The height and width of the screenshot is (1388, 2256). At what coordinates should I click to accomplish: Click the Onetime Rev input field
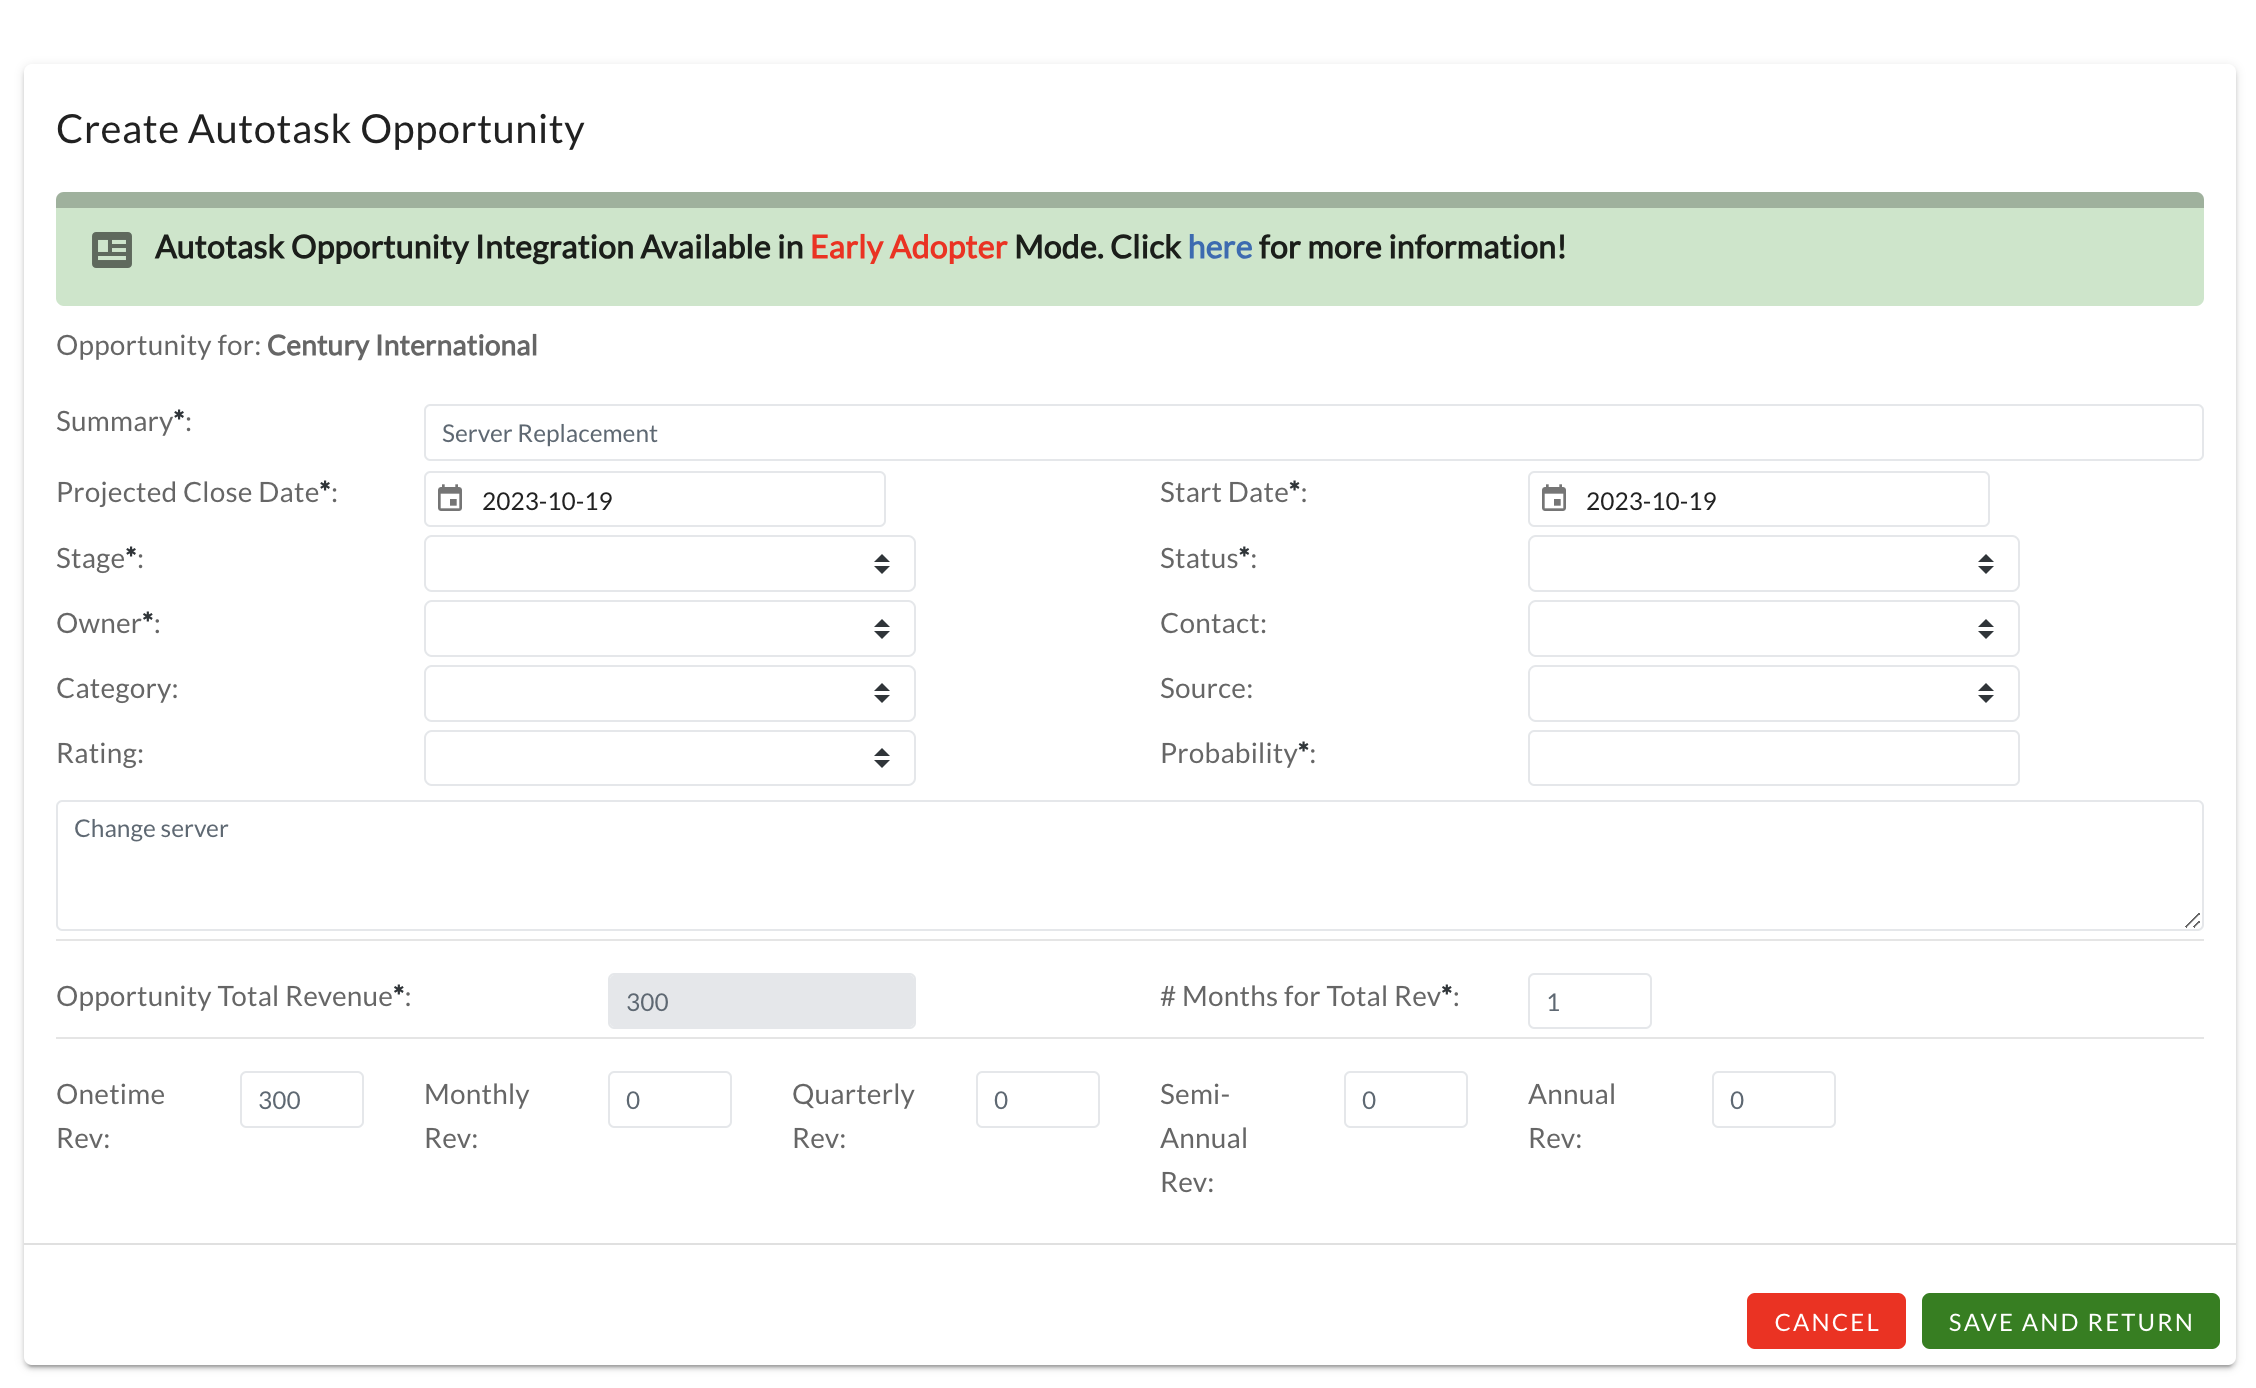[301, 1100]
